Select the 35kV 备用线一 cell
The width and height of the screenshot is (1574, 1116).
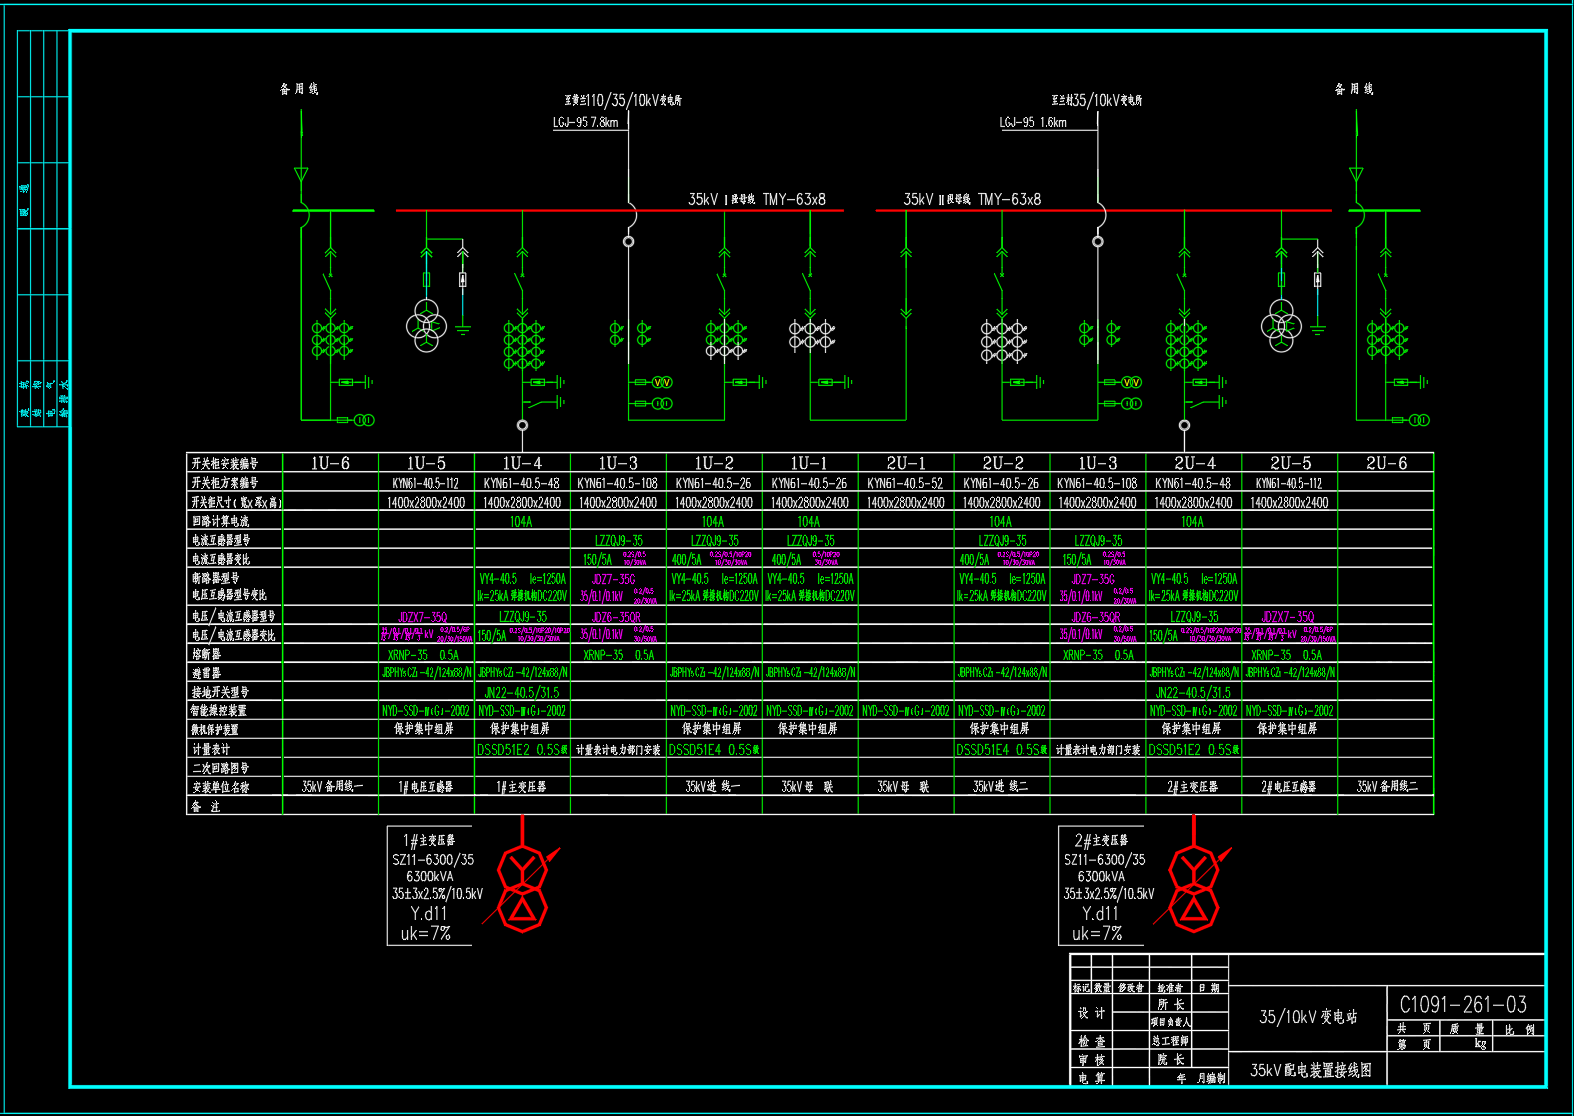click(x=332, y=787)
